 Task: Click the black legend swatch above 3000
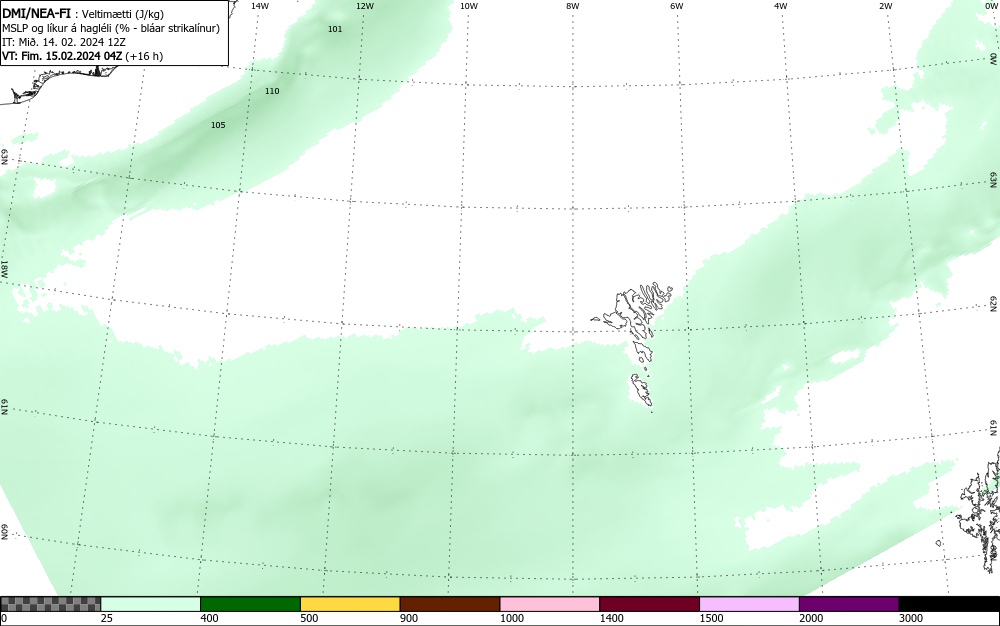coord(949,604)
